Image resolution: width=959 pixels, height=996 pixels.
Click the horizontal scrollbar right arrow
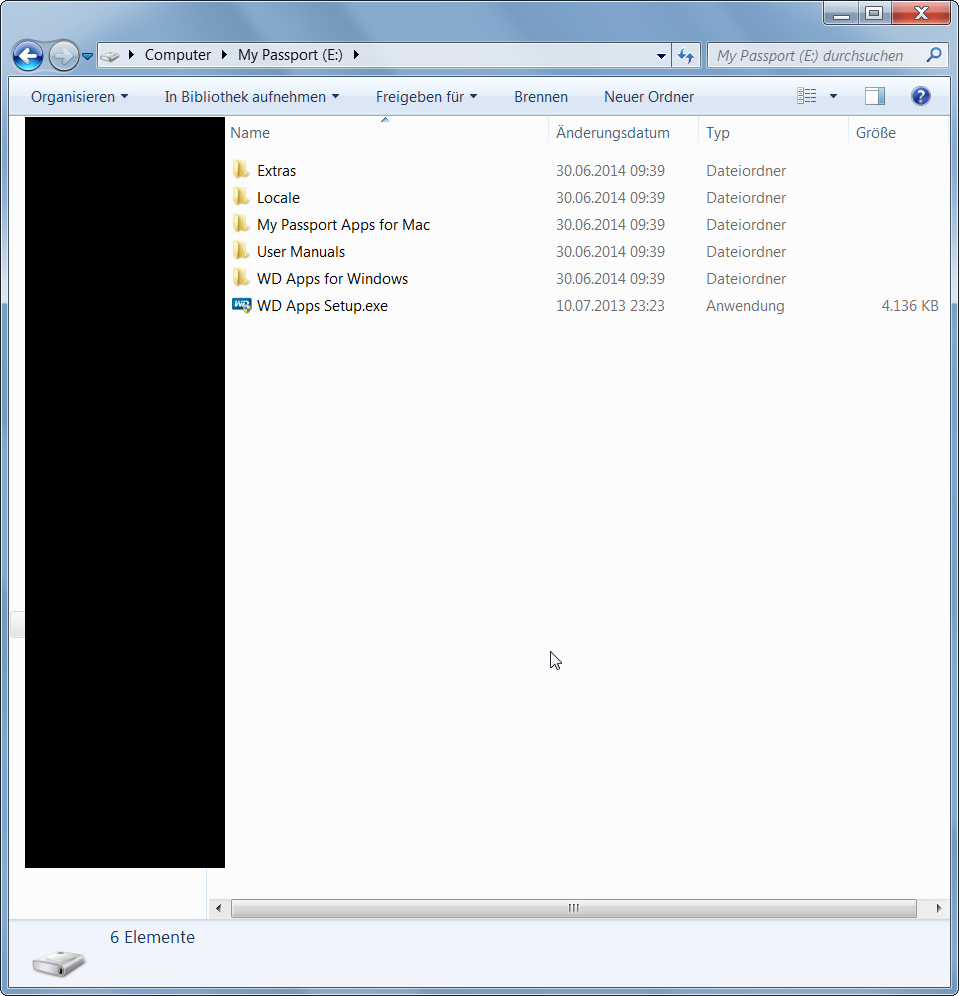pos(938,908)
